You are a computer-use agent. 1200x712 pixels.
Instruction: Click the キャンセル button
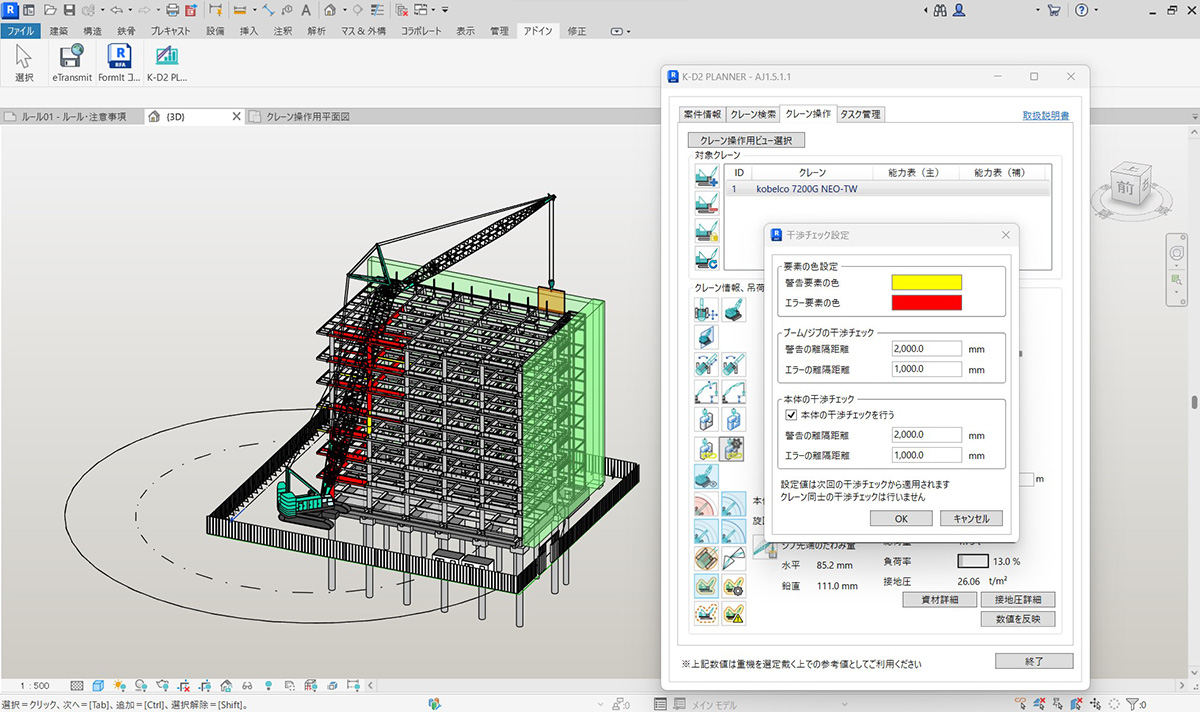click(x=970, y=519)
